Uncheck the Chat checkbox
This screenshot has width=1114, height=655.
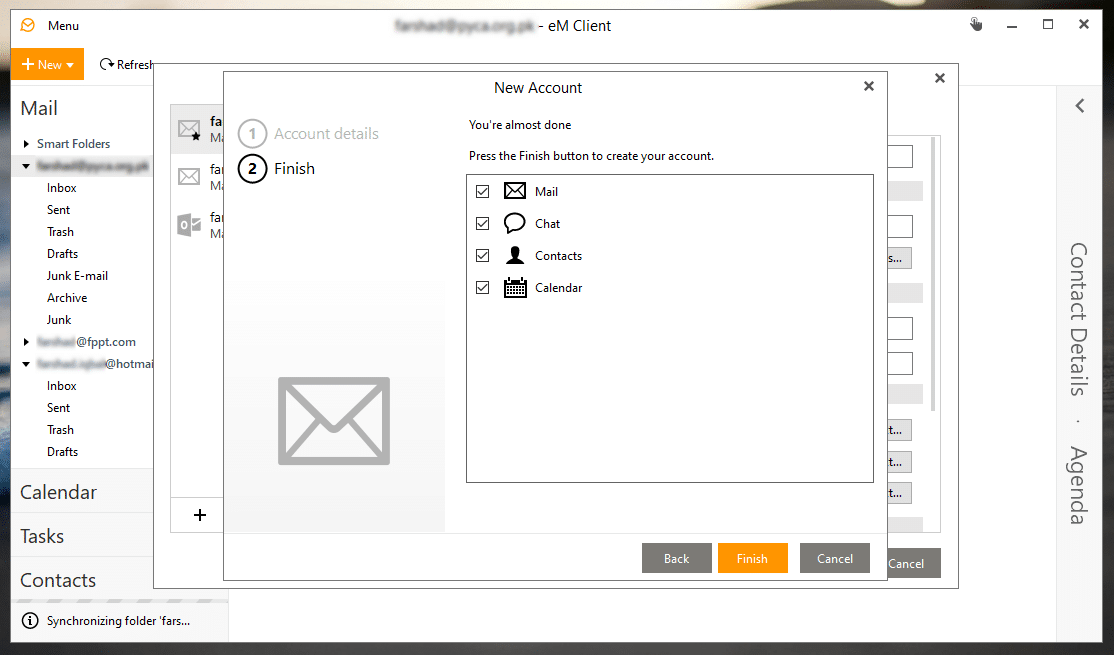(x=483, y=223)
